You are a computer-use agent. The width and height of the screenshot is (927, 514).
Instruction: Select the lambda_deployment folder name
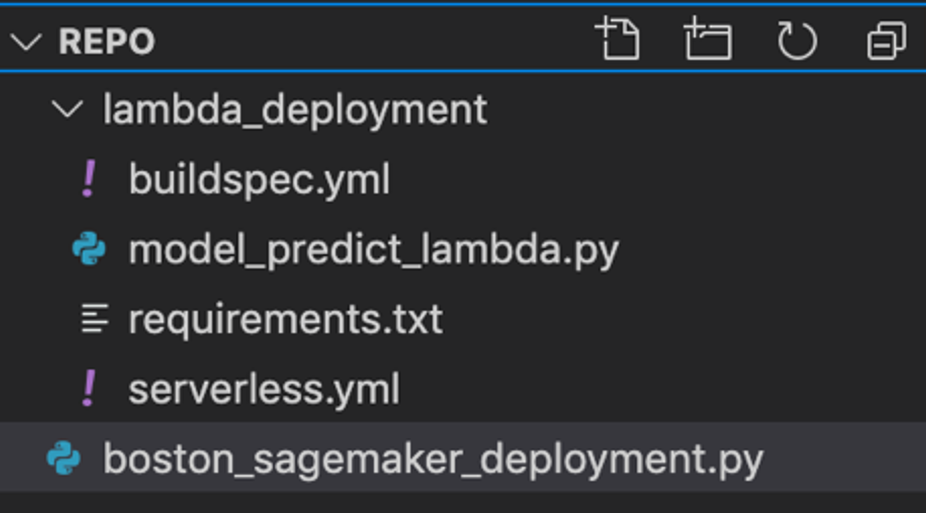pyautogui.click(x=294, y=109)
